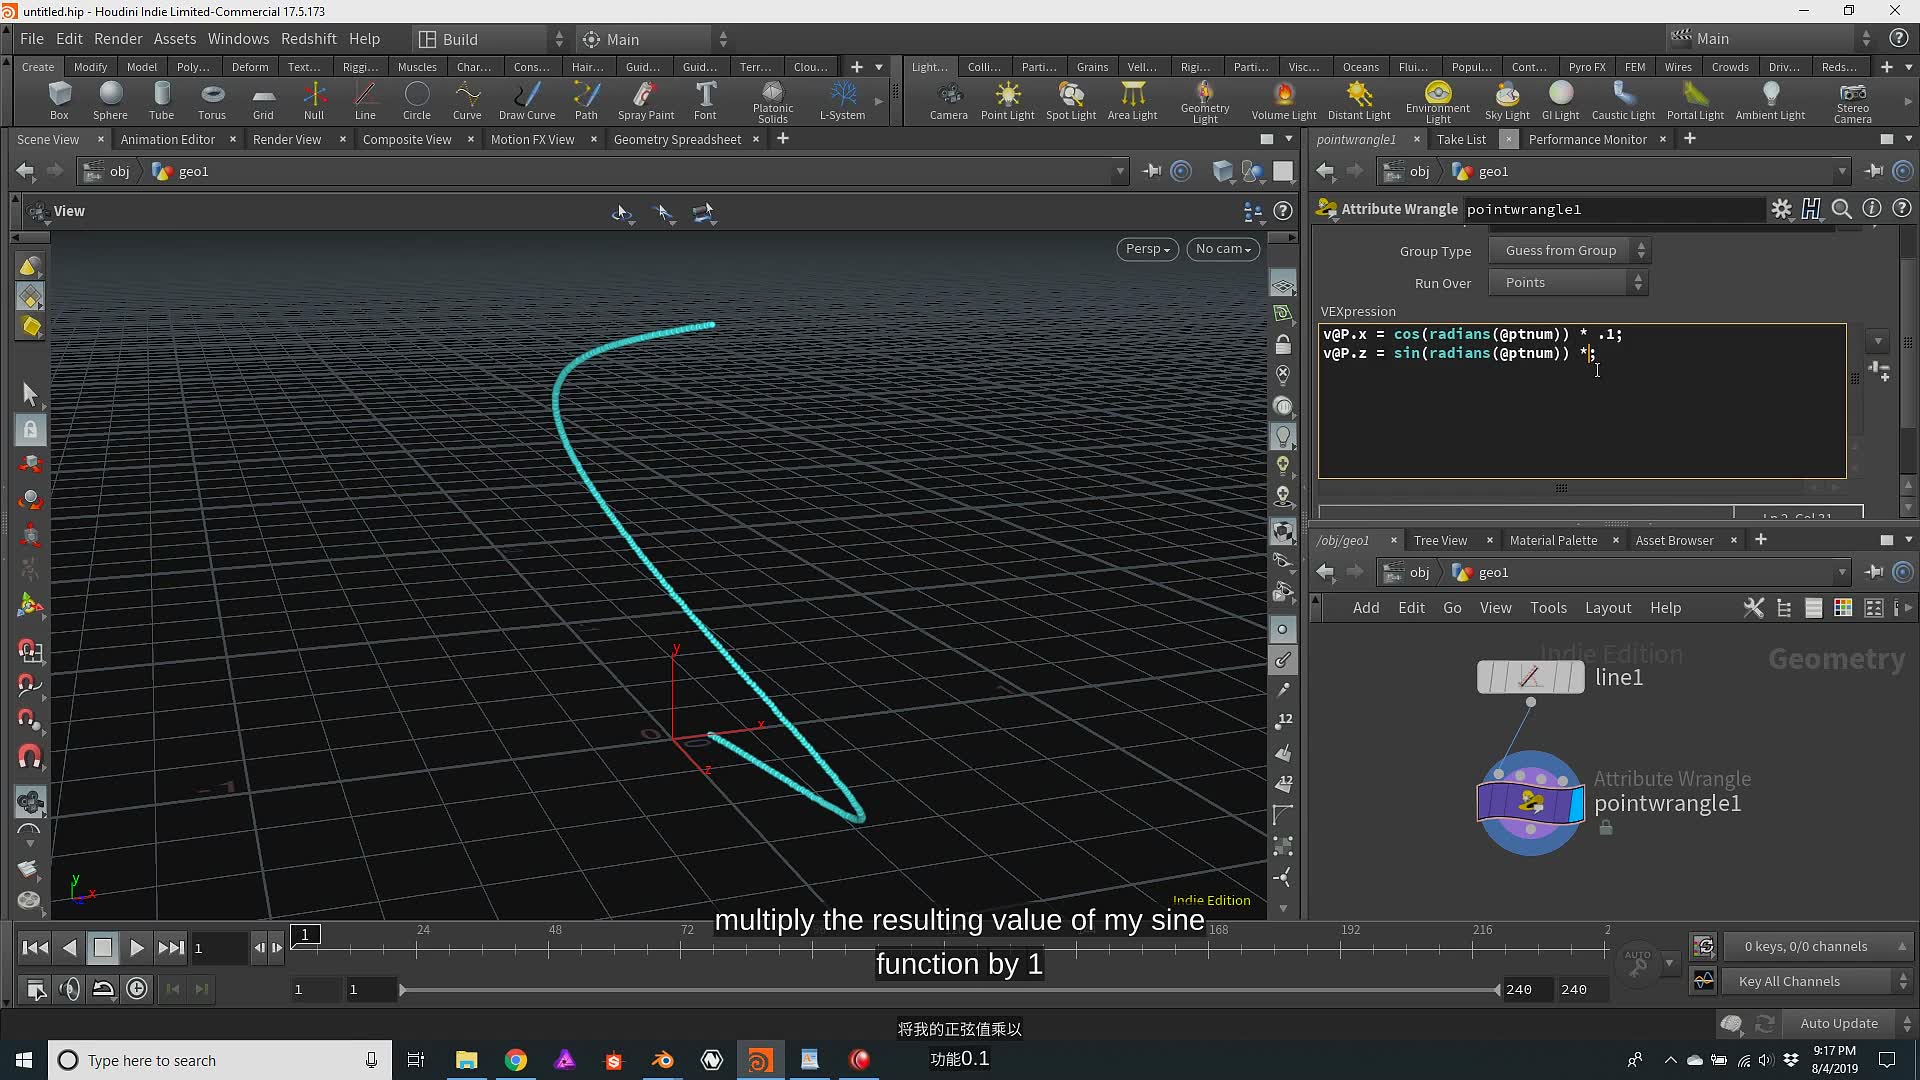Open the Key All Channels dropdown

[x=1816, y=981]
